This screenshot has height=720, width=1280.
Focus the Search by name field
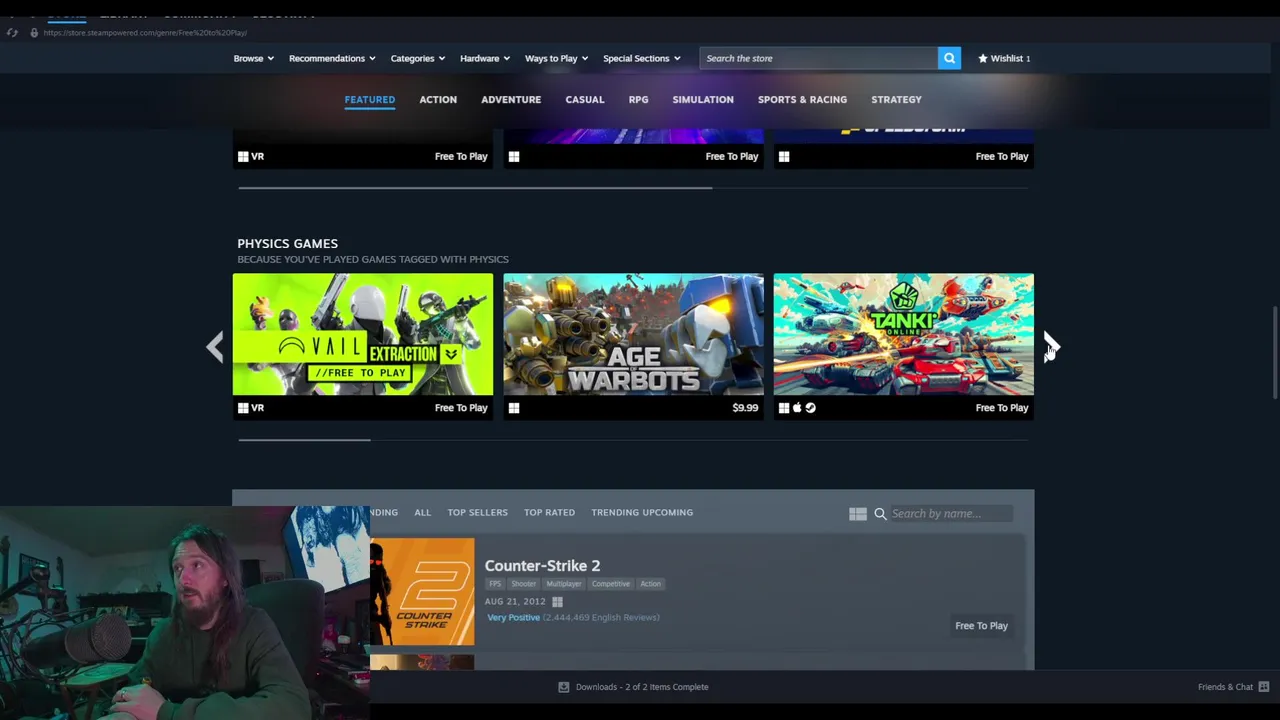pos(950,513)
